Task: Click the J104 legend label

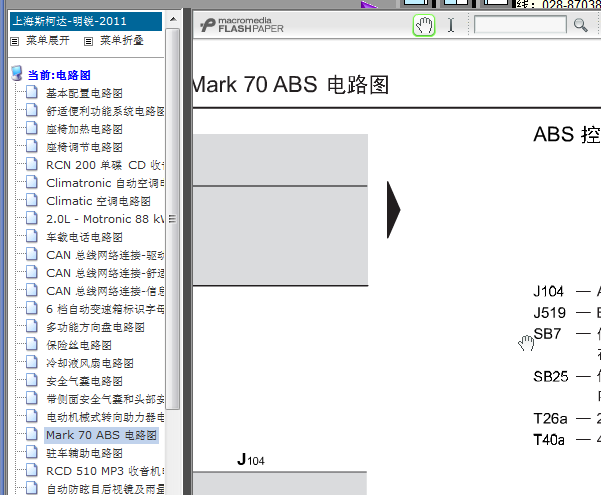Action: (x=548, y=292)
